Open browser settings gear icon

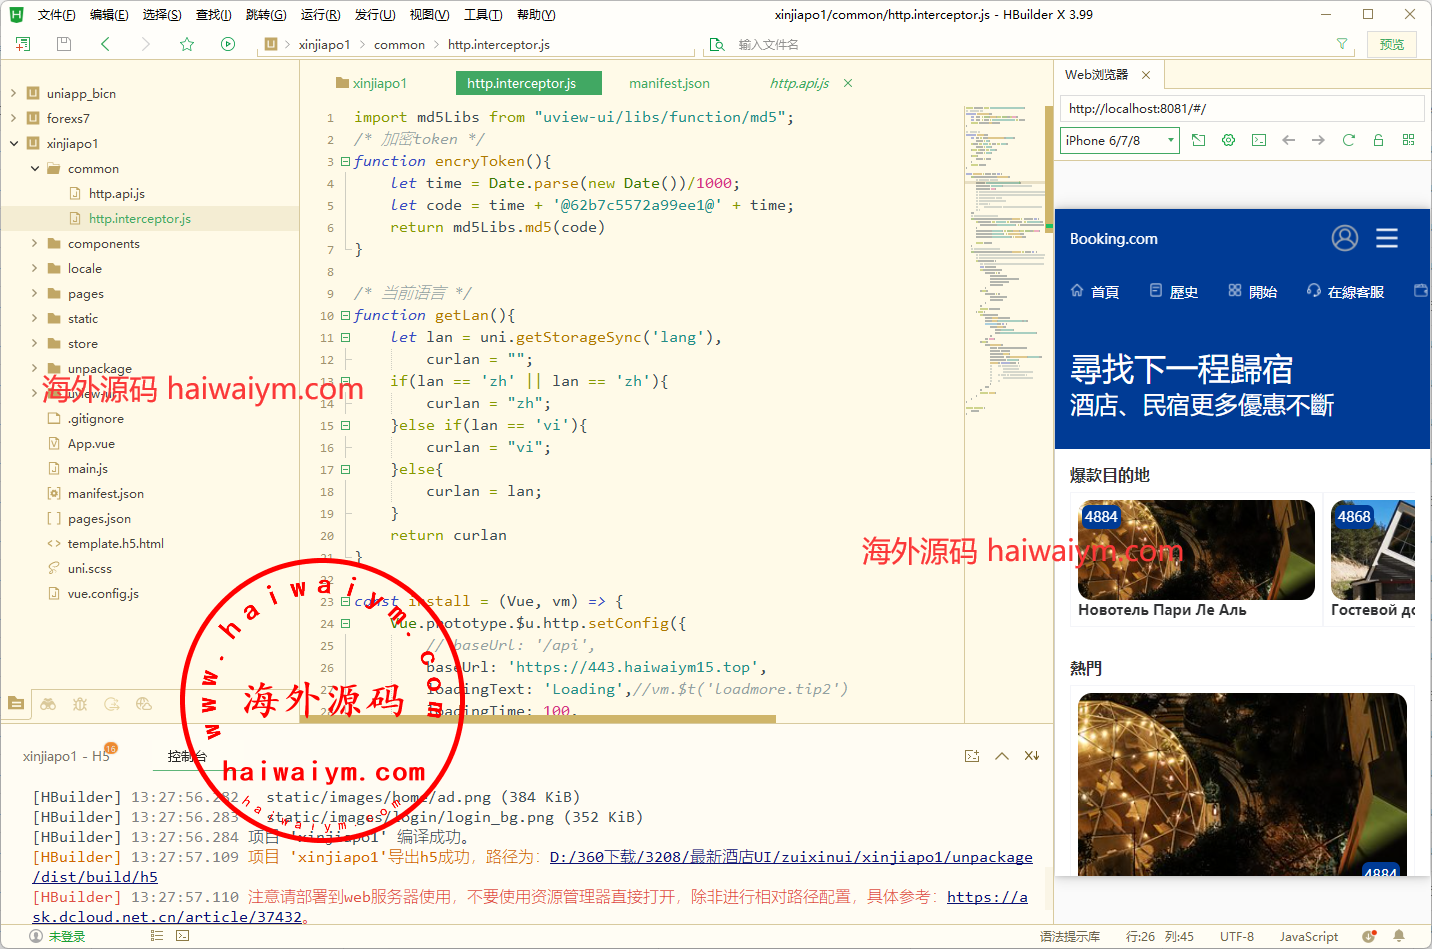point(1229,140)
